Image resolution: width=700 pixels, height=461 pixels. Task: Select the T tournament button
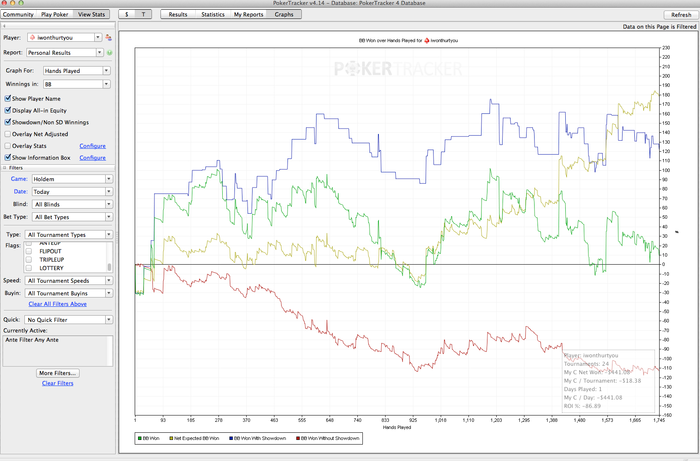tap(143, 14)
